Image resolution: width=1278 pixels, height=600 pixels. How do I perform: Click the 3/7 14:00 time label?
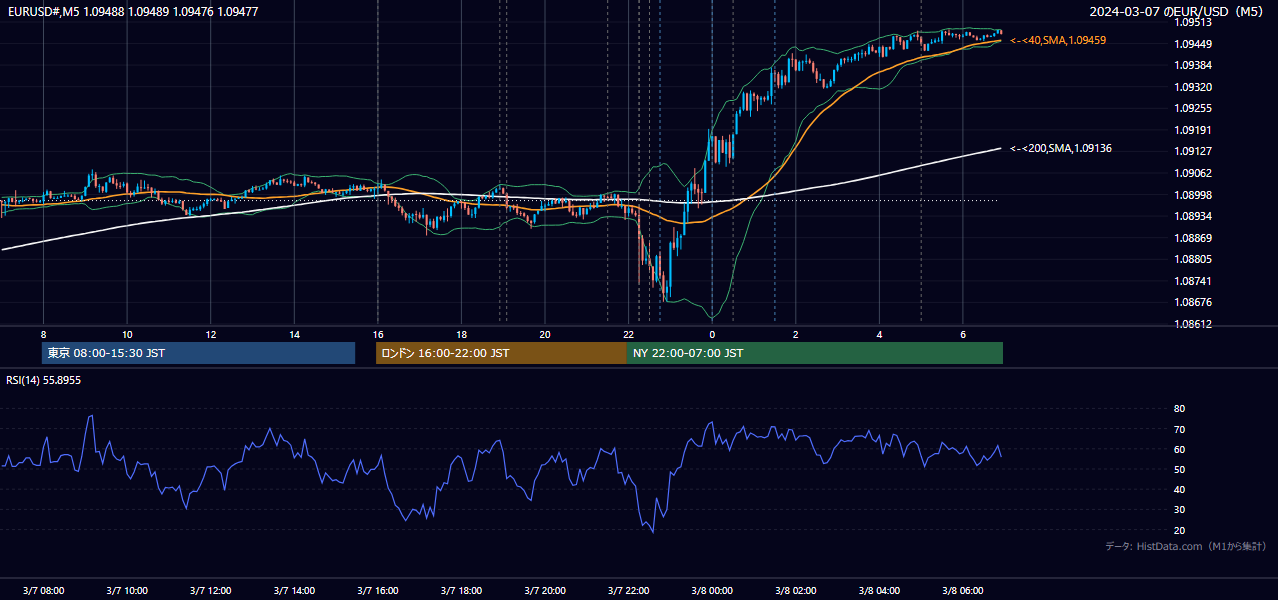294,590
